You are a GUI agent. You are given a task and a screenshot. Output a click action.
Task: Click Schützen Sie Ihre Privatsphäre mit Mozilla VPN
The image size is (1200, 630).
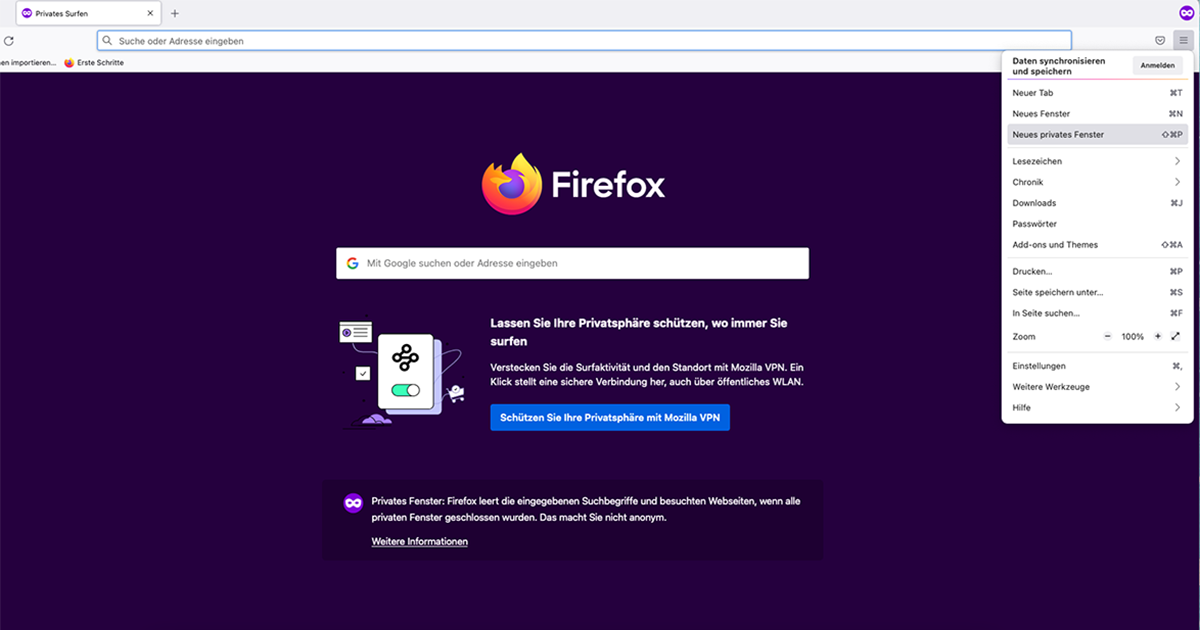coord(610,417)
